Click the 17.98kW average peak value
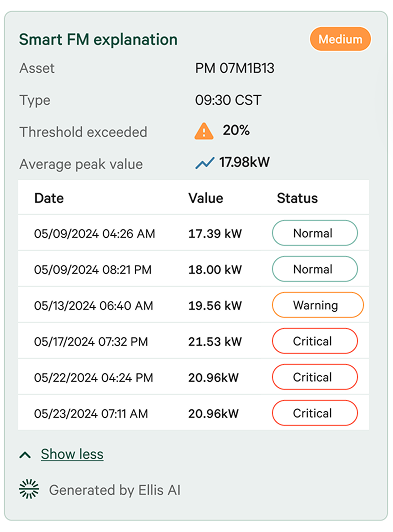The height and width of the screenshot is (532, 393). [x=244, y=162]
